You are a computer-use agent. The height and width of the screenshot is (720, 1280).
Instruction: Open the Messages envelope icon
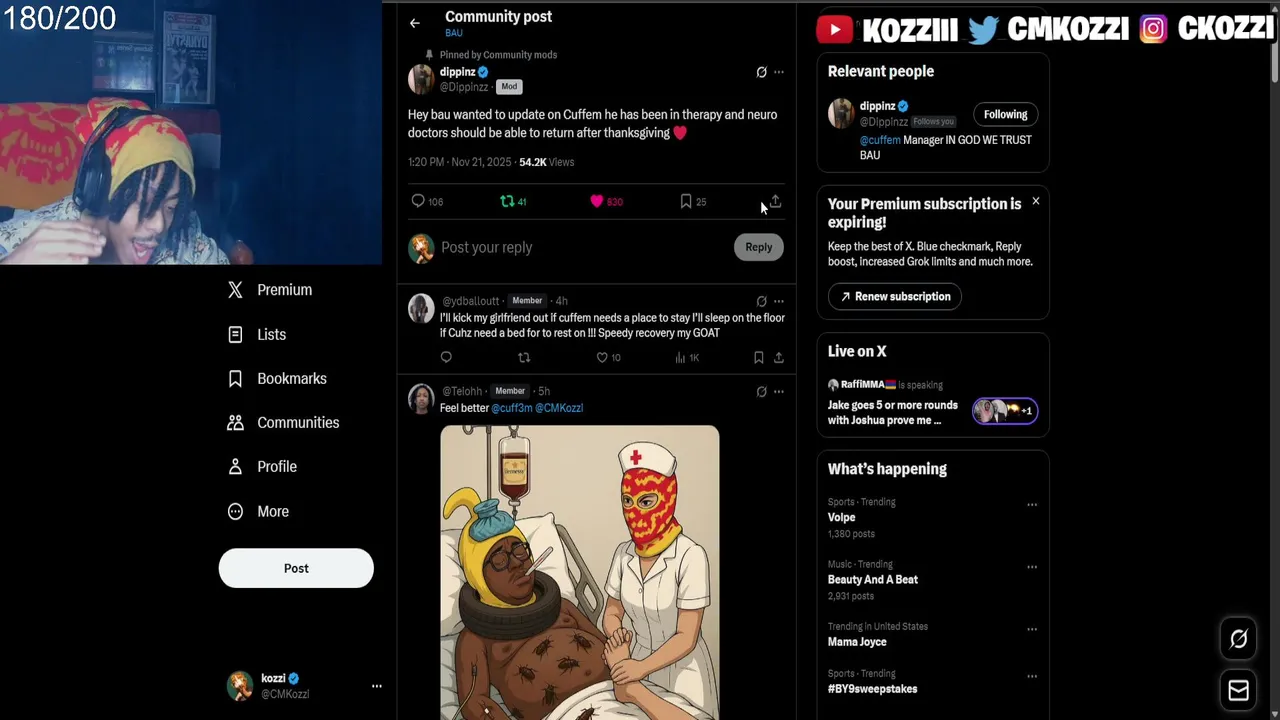coord(1238,690)
